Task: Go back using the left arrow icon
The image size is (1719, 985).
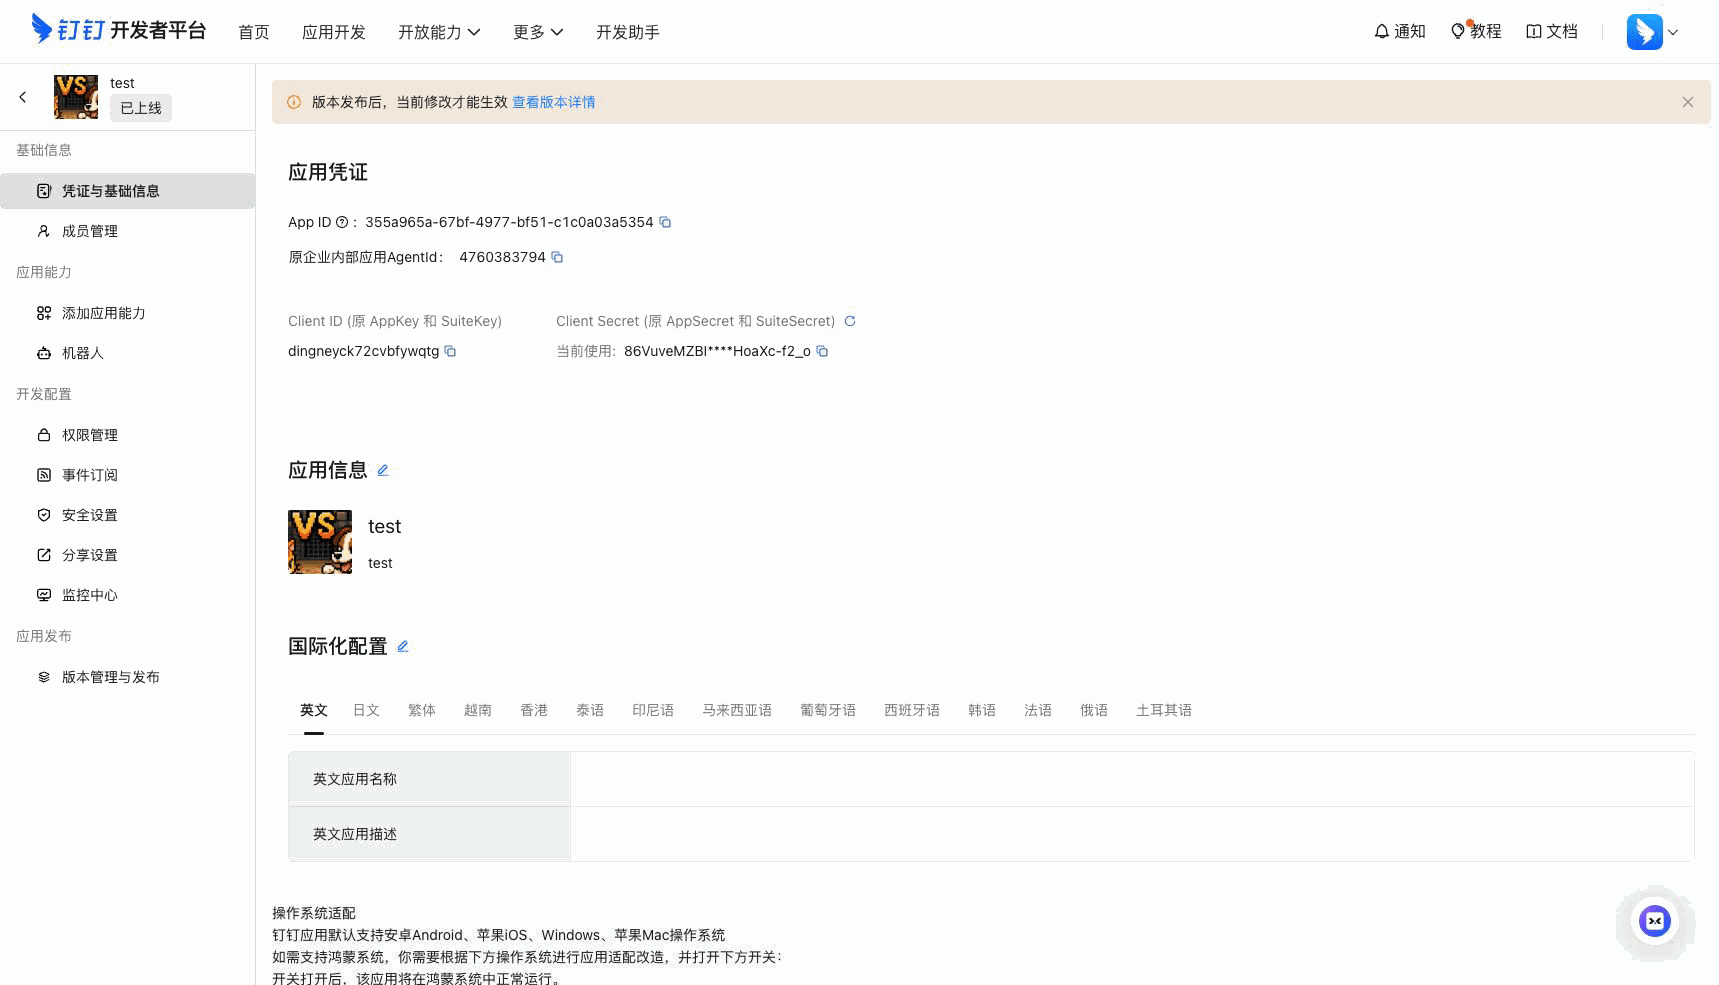Action: click(x=23, y=97)
